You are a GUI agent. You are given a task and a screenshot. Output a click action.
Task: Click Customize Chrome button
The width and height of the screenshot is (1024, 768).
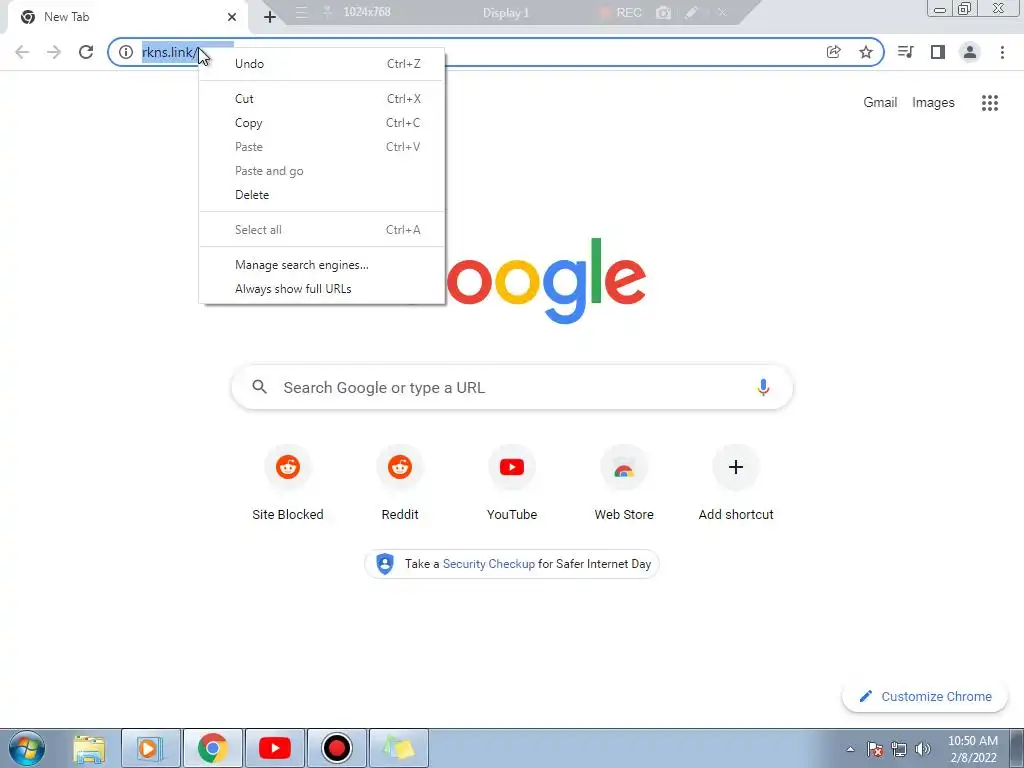click(925, 697)
